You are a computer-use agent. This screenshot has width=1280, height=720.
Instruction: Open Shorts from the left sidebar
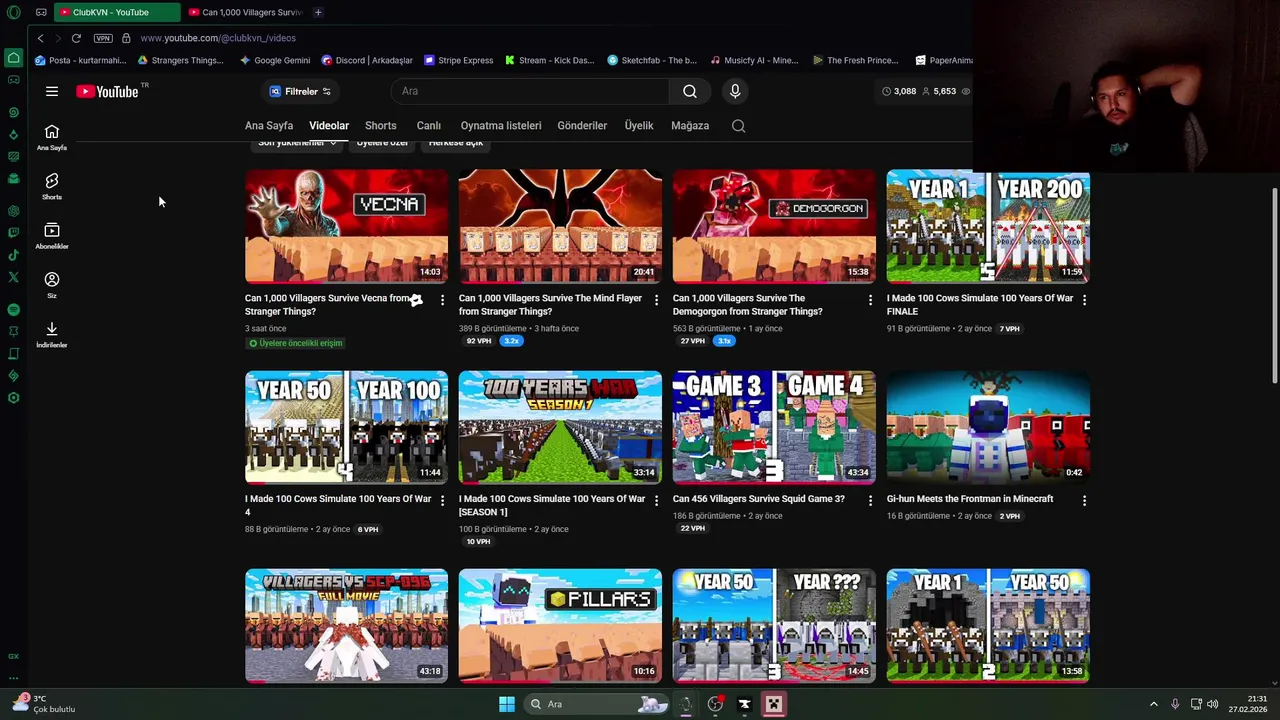click(52, 187)
